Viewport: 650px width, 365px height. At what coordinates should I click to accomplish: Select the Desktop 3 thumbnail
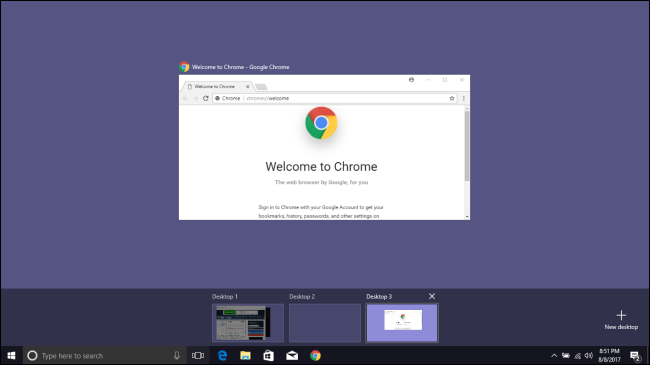click(x=402, y=323)
